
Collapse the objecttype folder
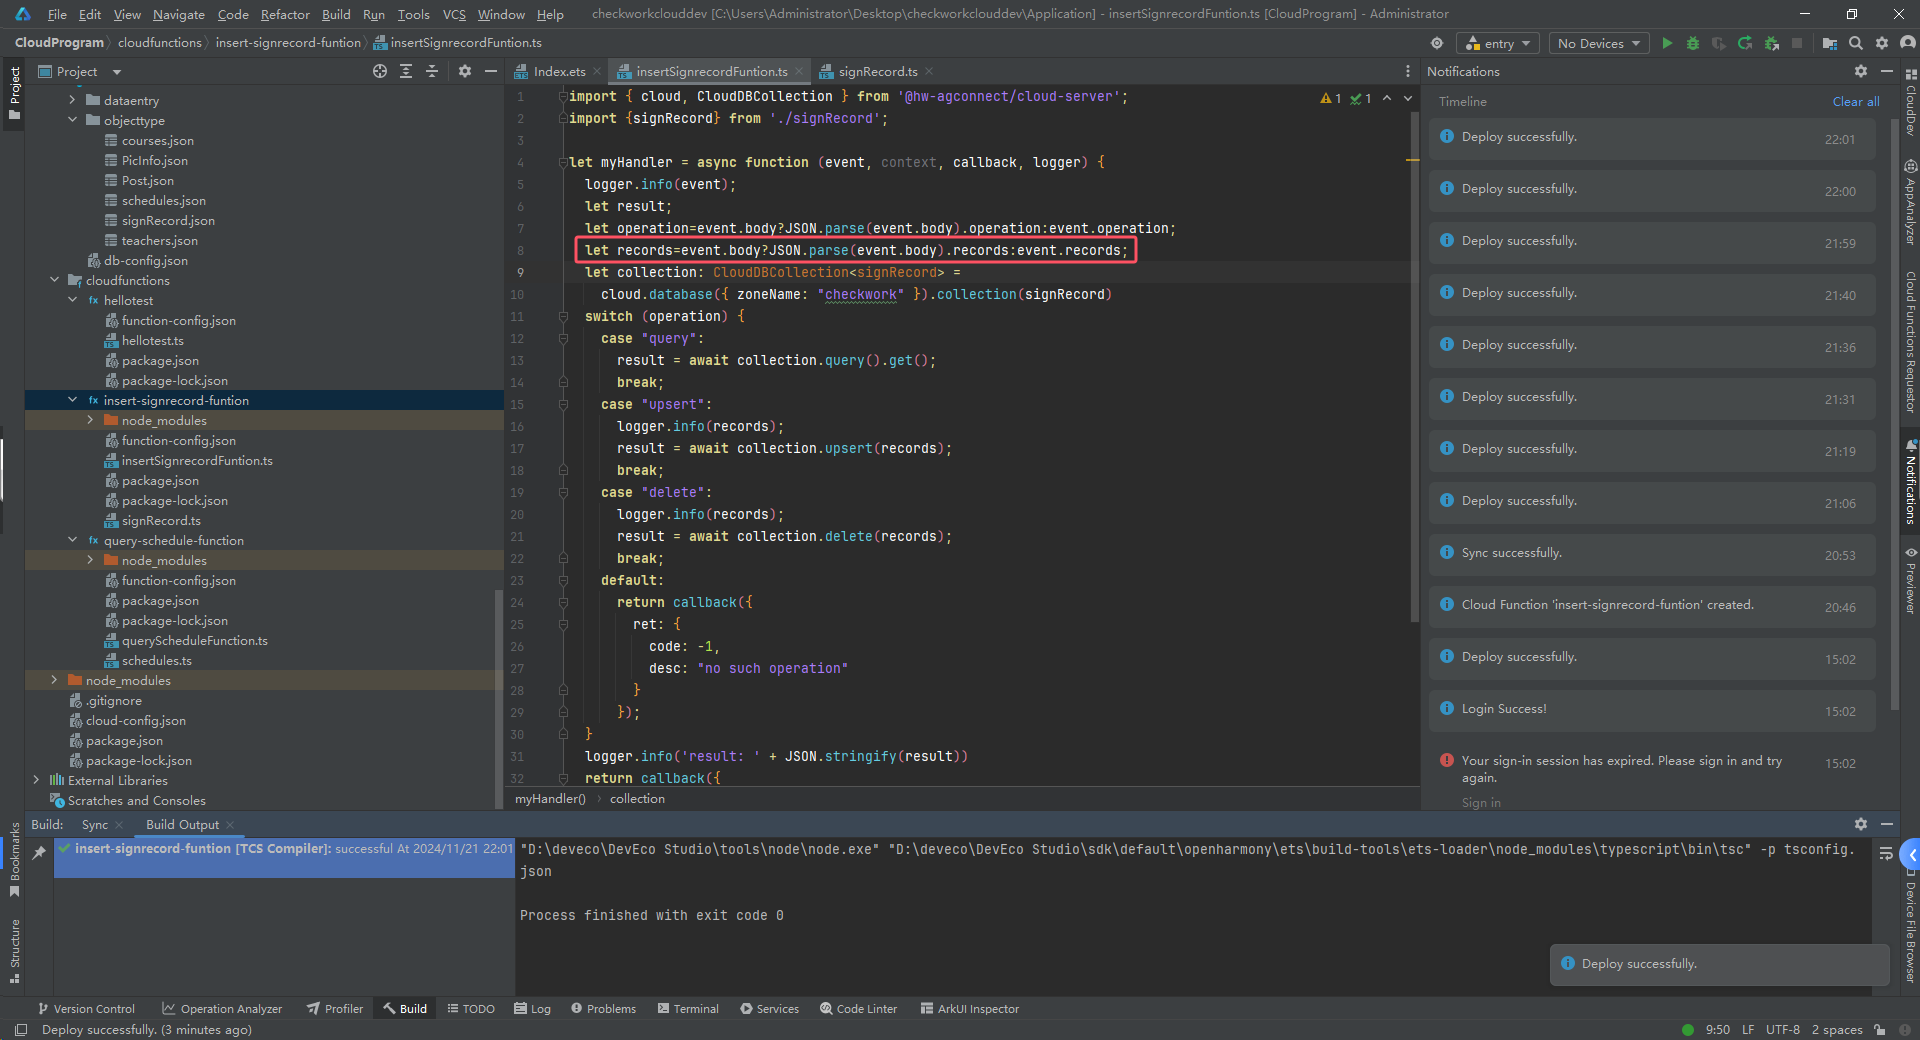[72, 120]
